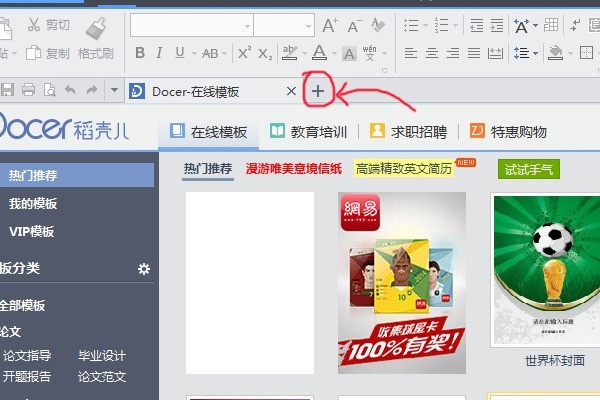This screenshot has width=600, height=400.
Task: Toggle italic text formatting
Action: coord(160,53)
